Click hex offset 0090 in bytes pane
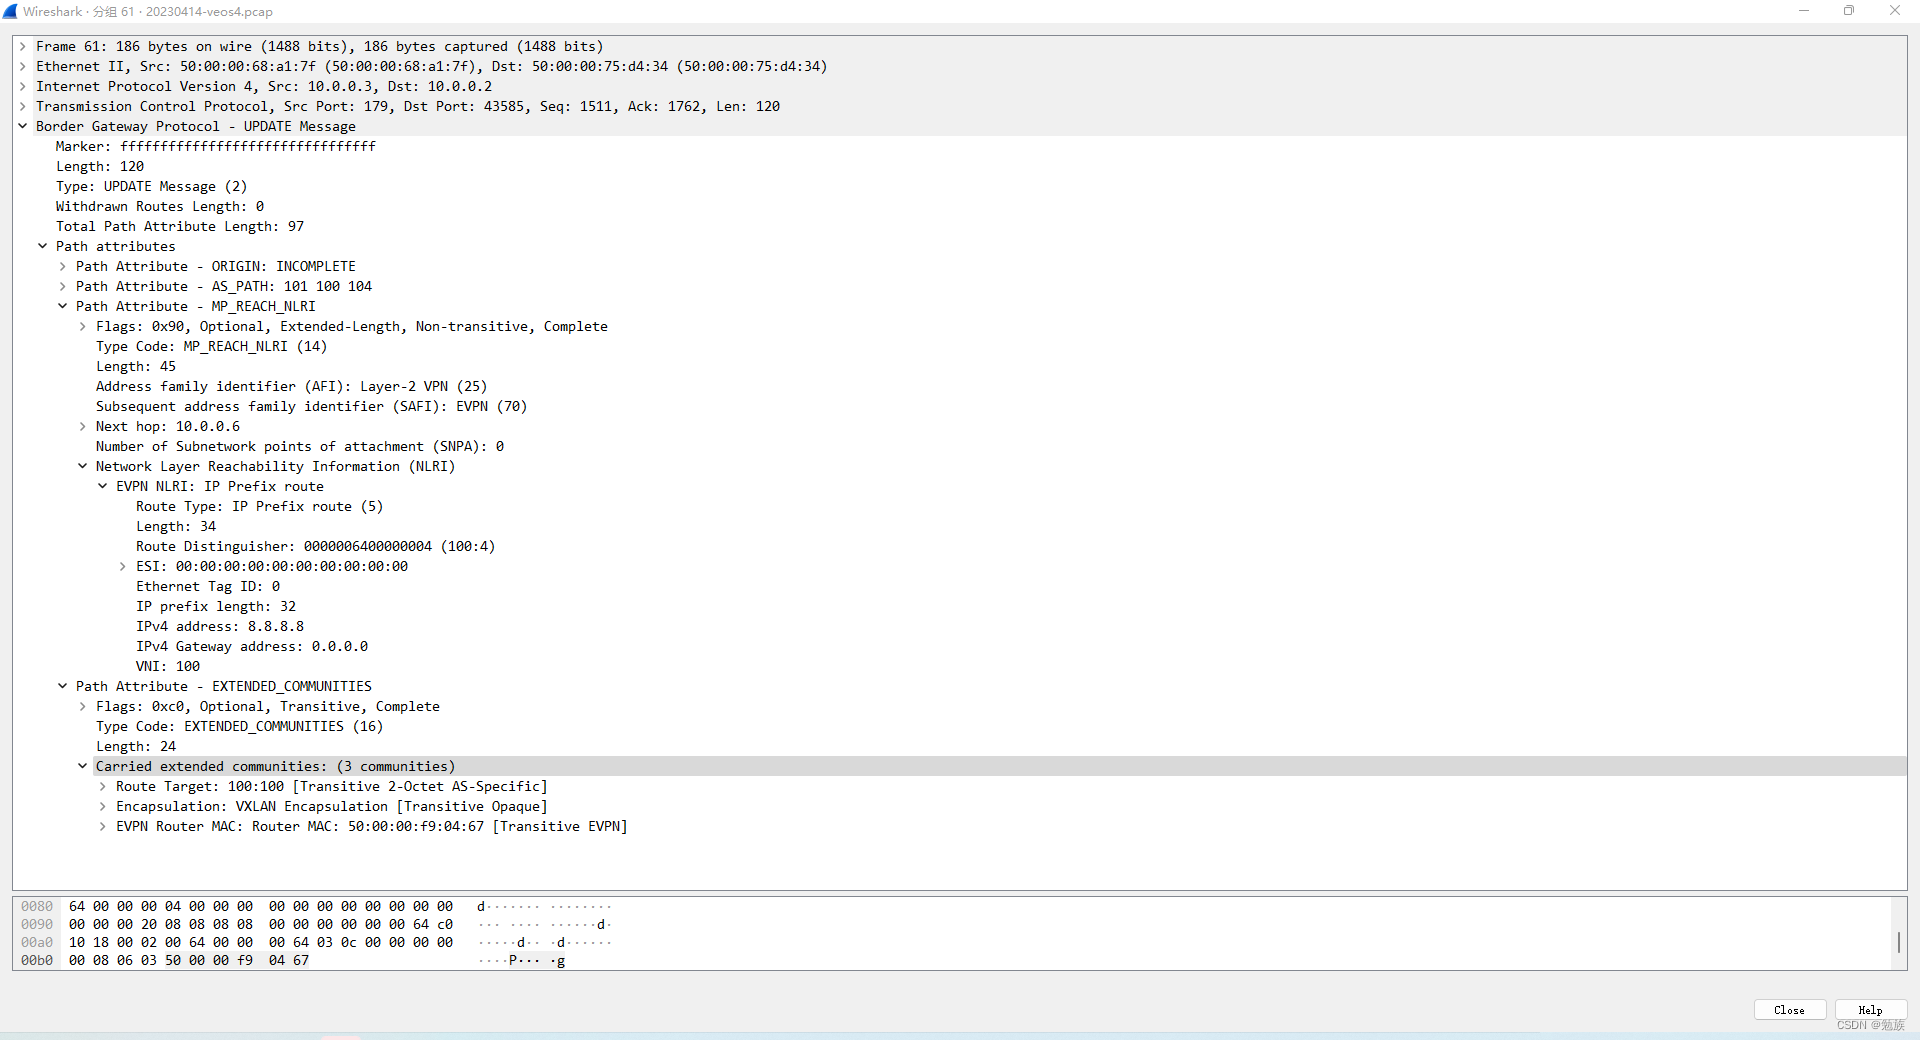Screen dimensions: 1920x1040 [37, 924]
